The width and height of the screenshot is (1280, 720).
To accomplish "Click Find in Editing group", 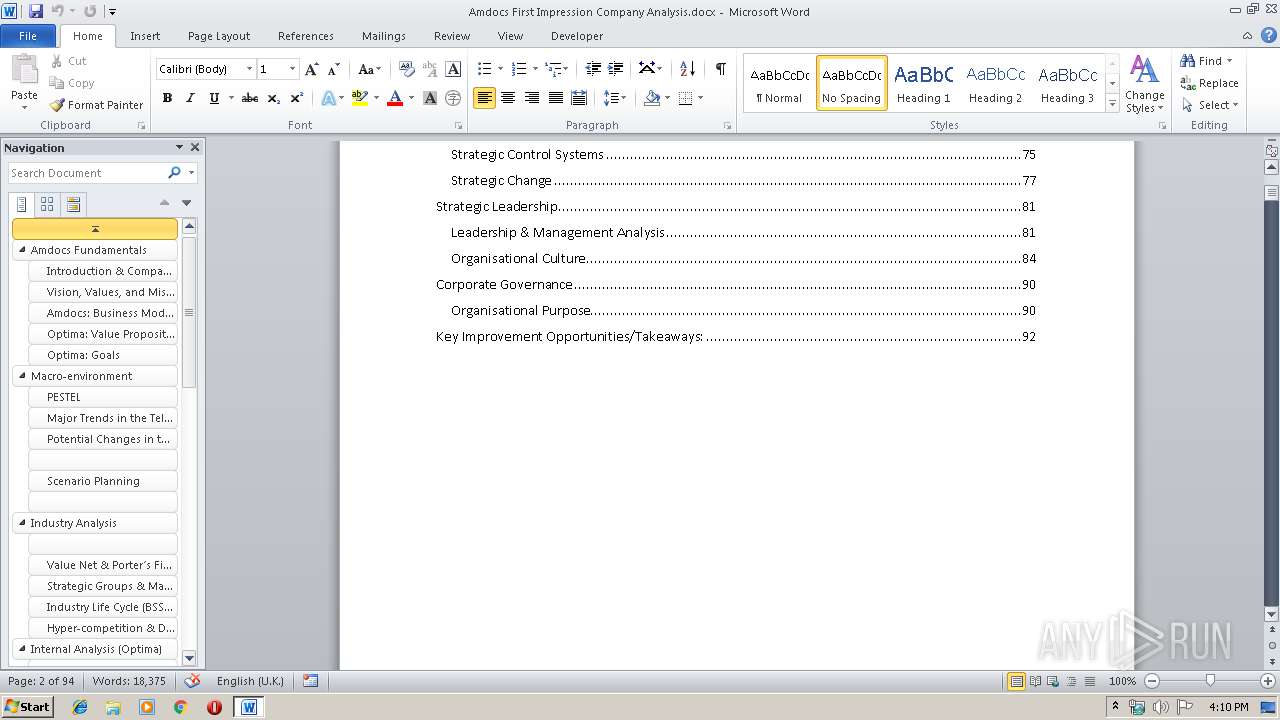I will [1203, 61].
